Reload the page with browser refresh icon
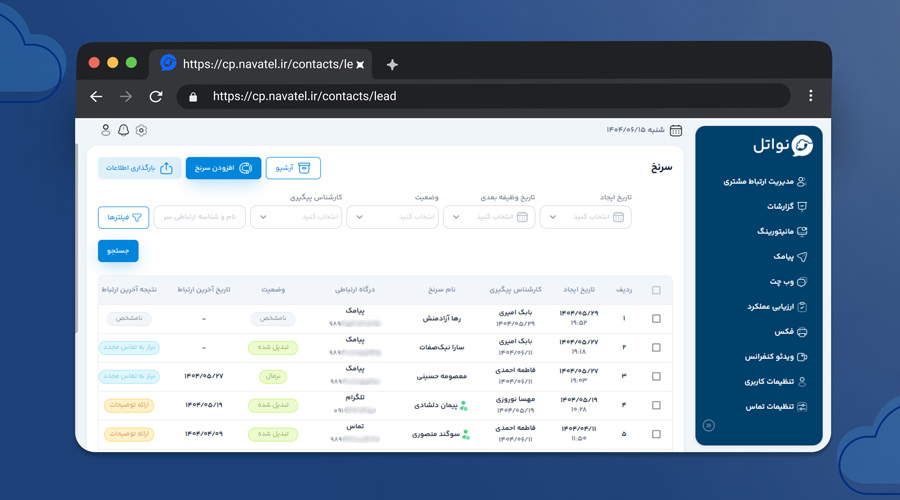The image size is (900, 500). click(156, 96)
